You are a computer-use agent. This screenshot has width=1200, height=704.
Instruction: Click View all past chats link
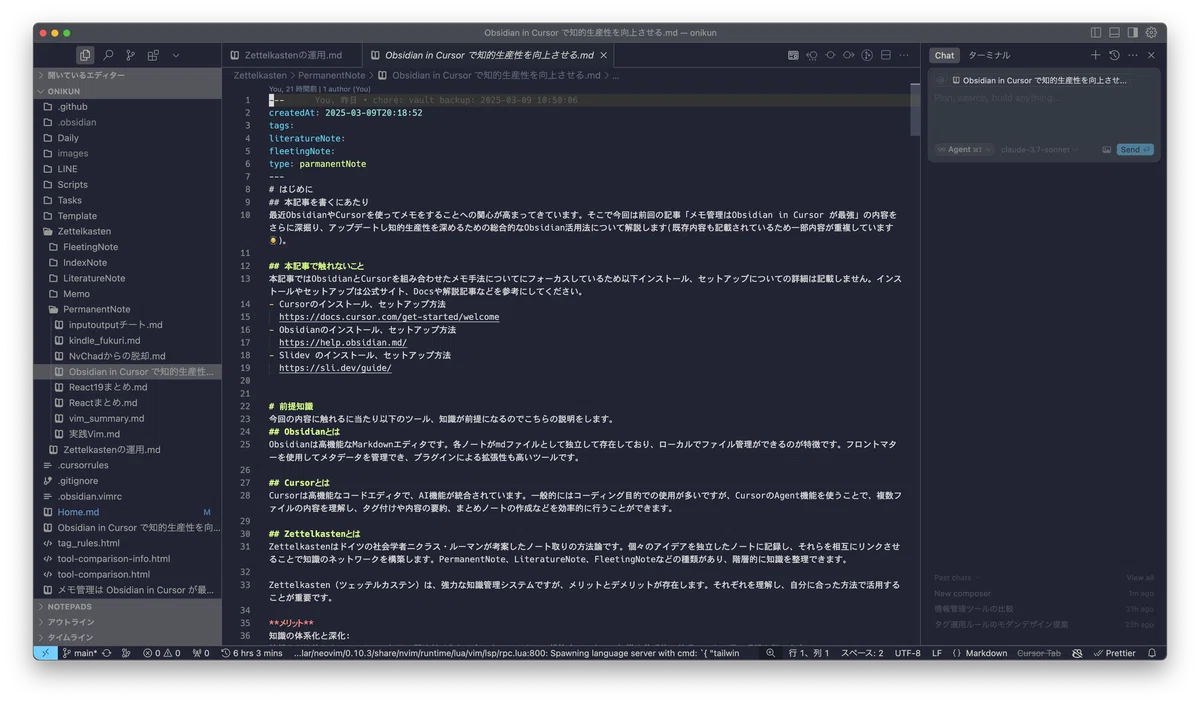point(1140,577)
